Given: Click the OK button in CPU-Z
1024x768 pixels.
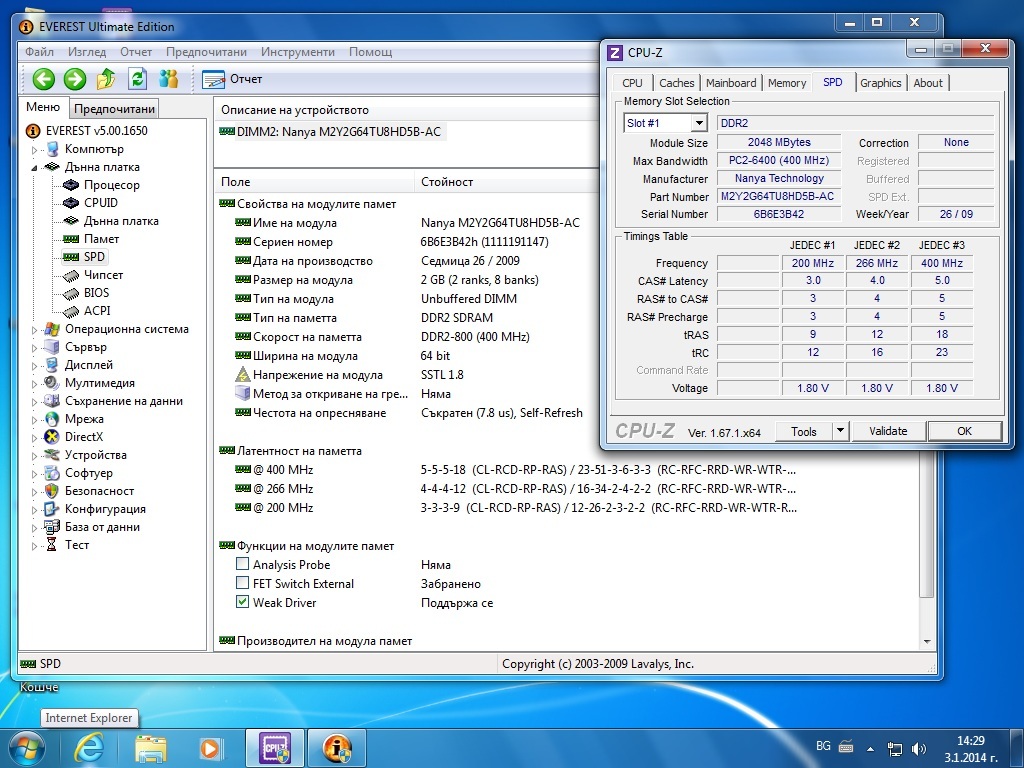Looking at the screenshot, I should (x=965, y=431).
